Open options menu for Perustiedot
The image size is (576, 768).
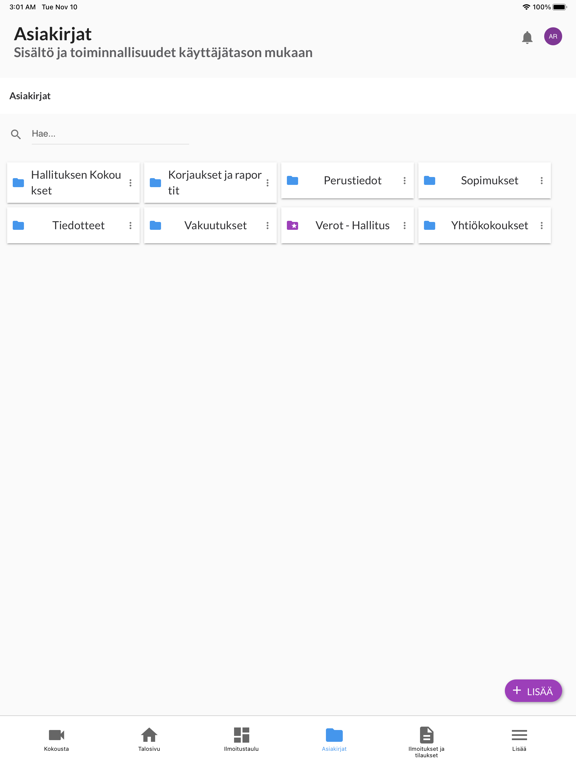pyautogui.click(x=405, y=180)
